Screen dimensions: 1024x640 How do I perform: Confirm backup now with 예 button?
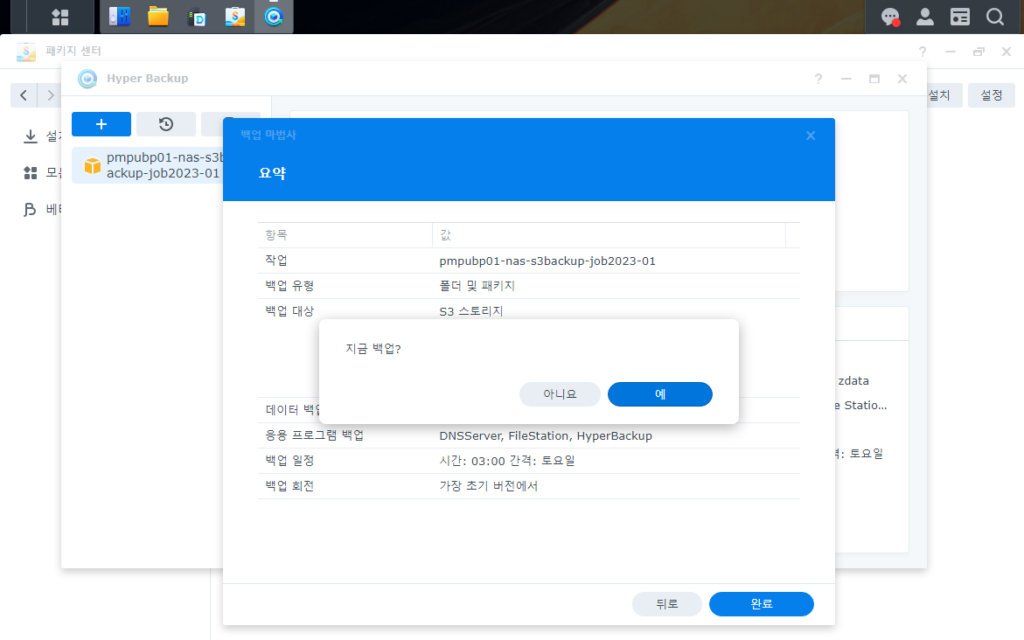[x=660, y=394]
